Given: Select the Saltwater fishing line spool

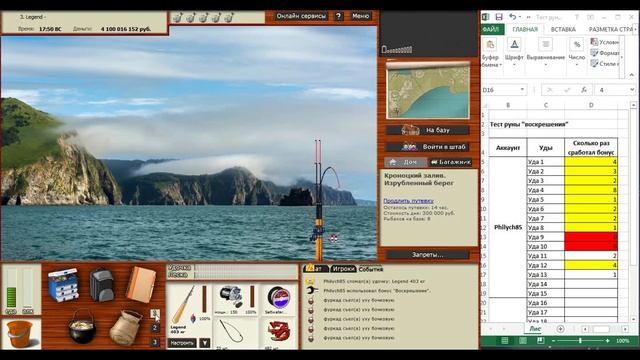Looking at the screenshot, I should coord(278,300).
